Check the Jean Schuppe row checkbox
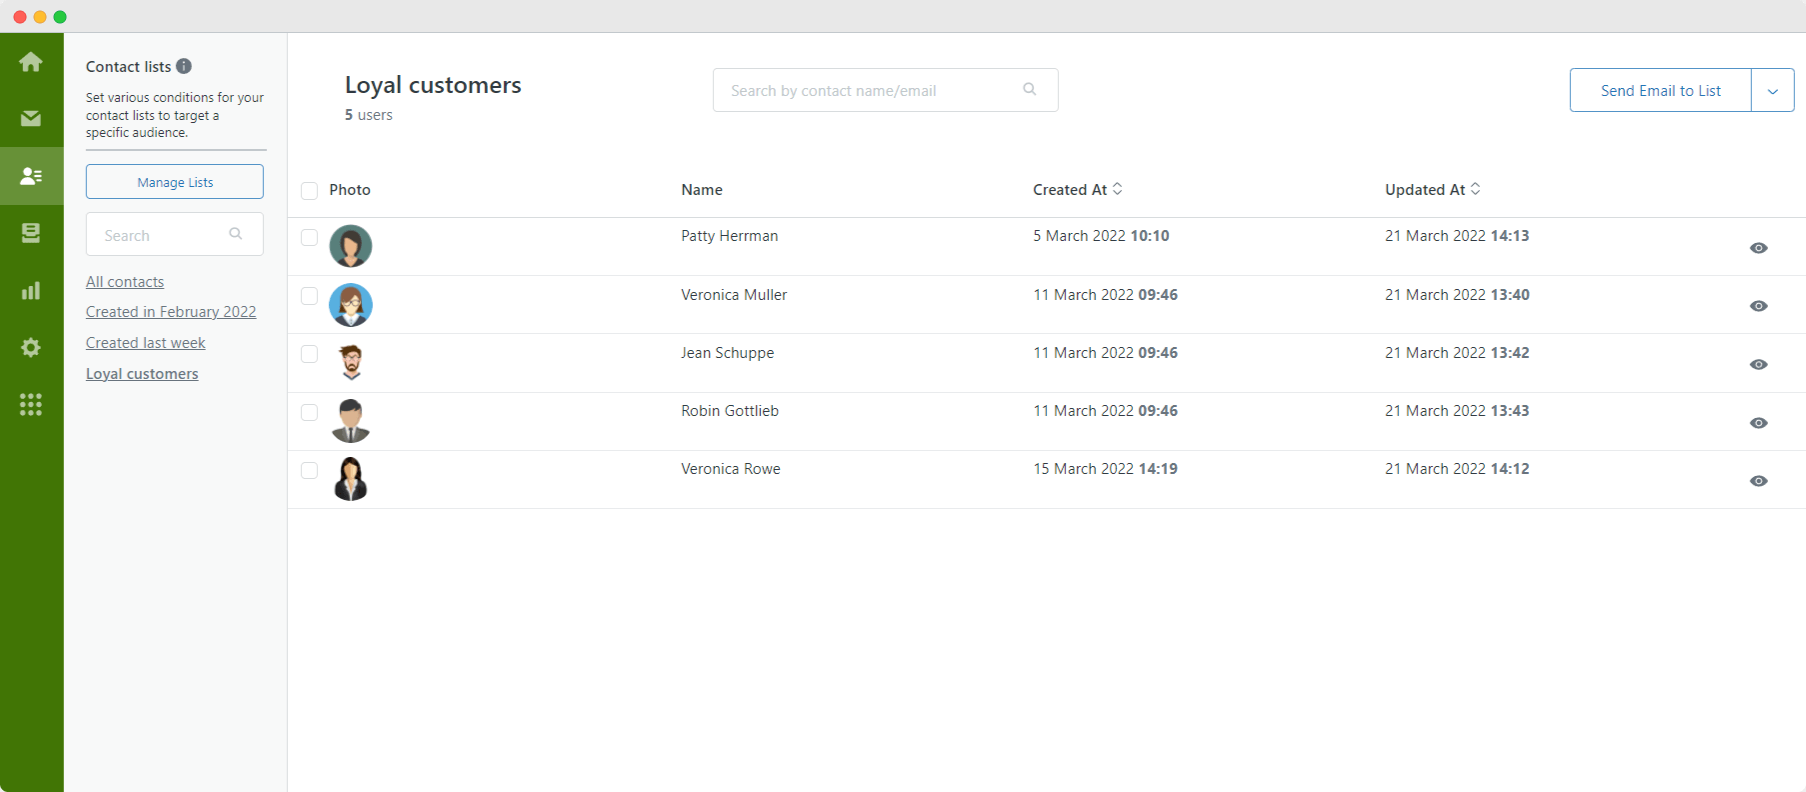The width and height of the screenshot is (1806, 792). 310,354
